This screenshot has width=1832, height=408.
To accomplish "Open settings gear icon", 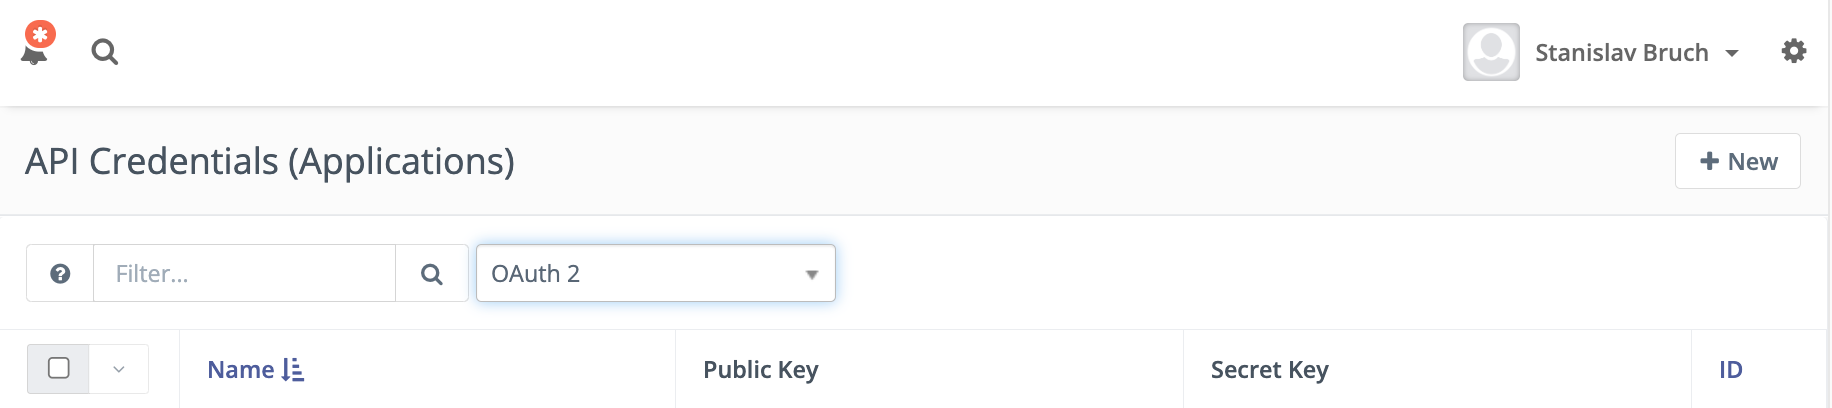I will click(x=1794, y=51).
